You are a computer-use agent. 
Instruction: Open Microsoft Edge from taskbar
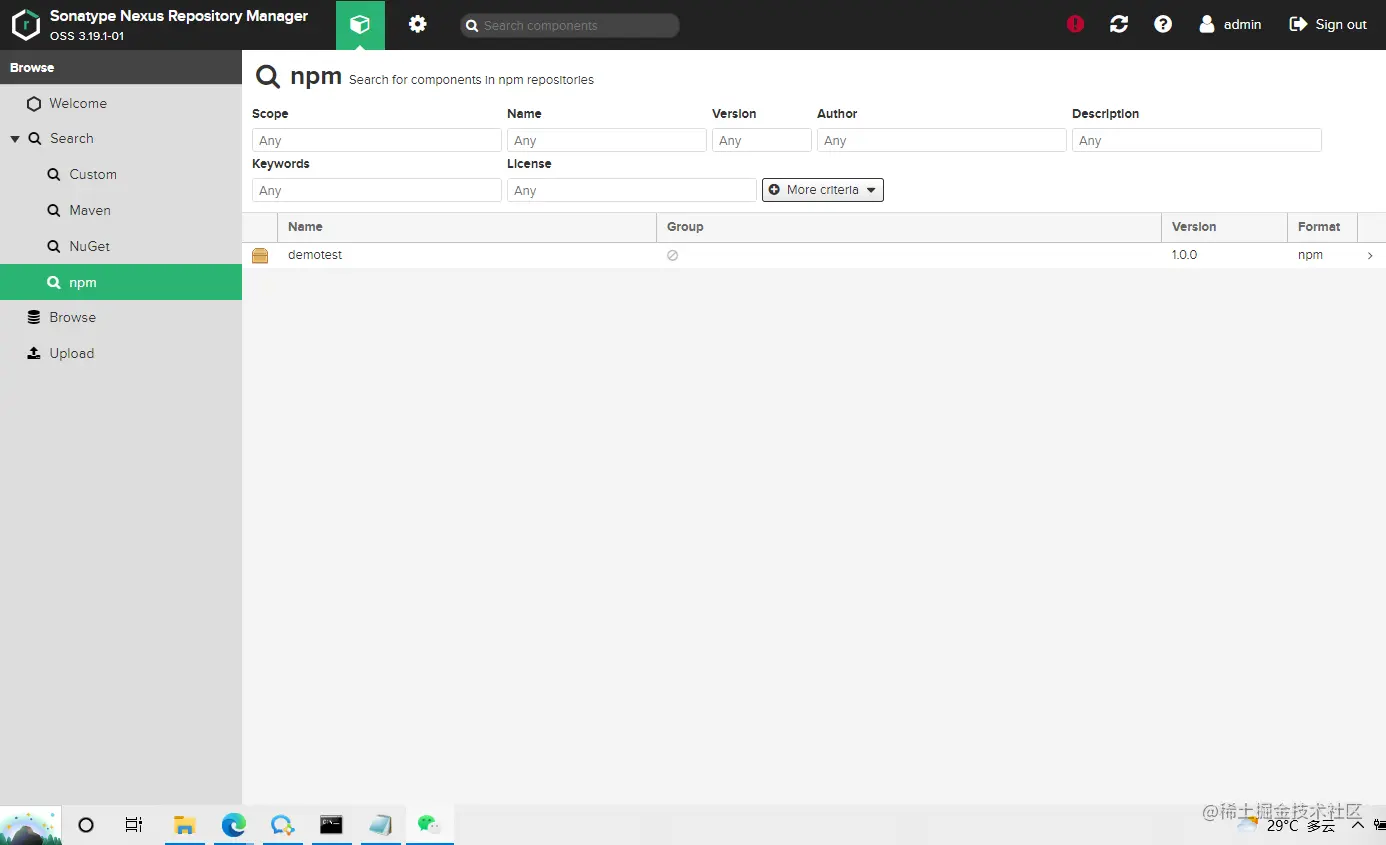point(233,825)
